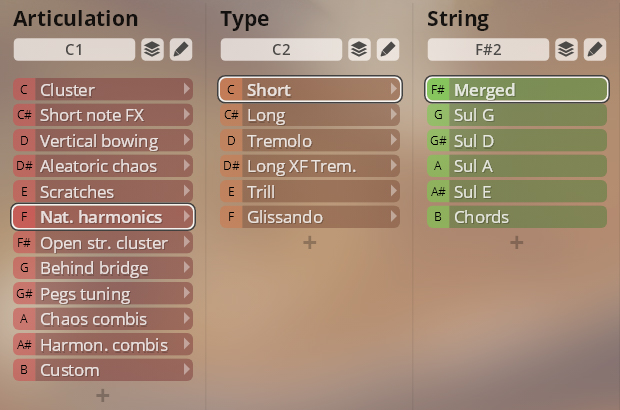The height and width of the screenshot is (410, 620).
Task: Add a new entry with Articulation plus icon
Action: click(103, 395)
